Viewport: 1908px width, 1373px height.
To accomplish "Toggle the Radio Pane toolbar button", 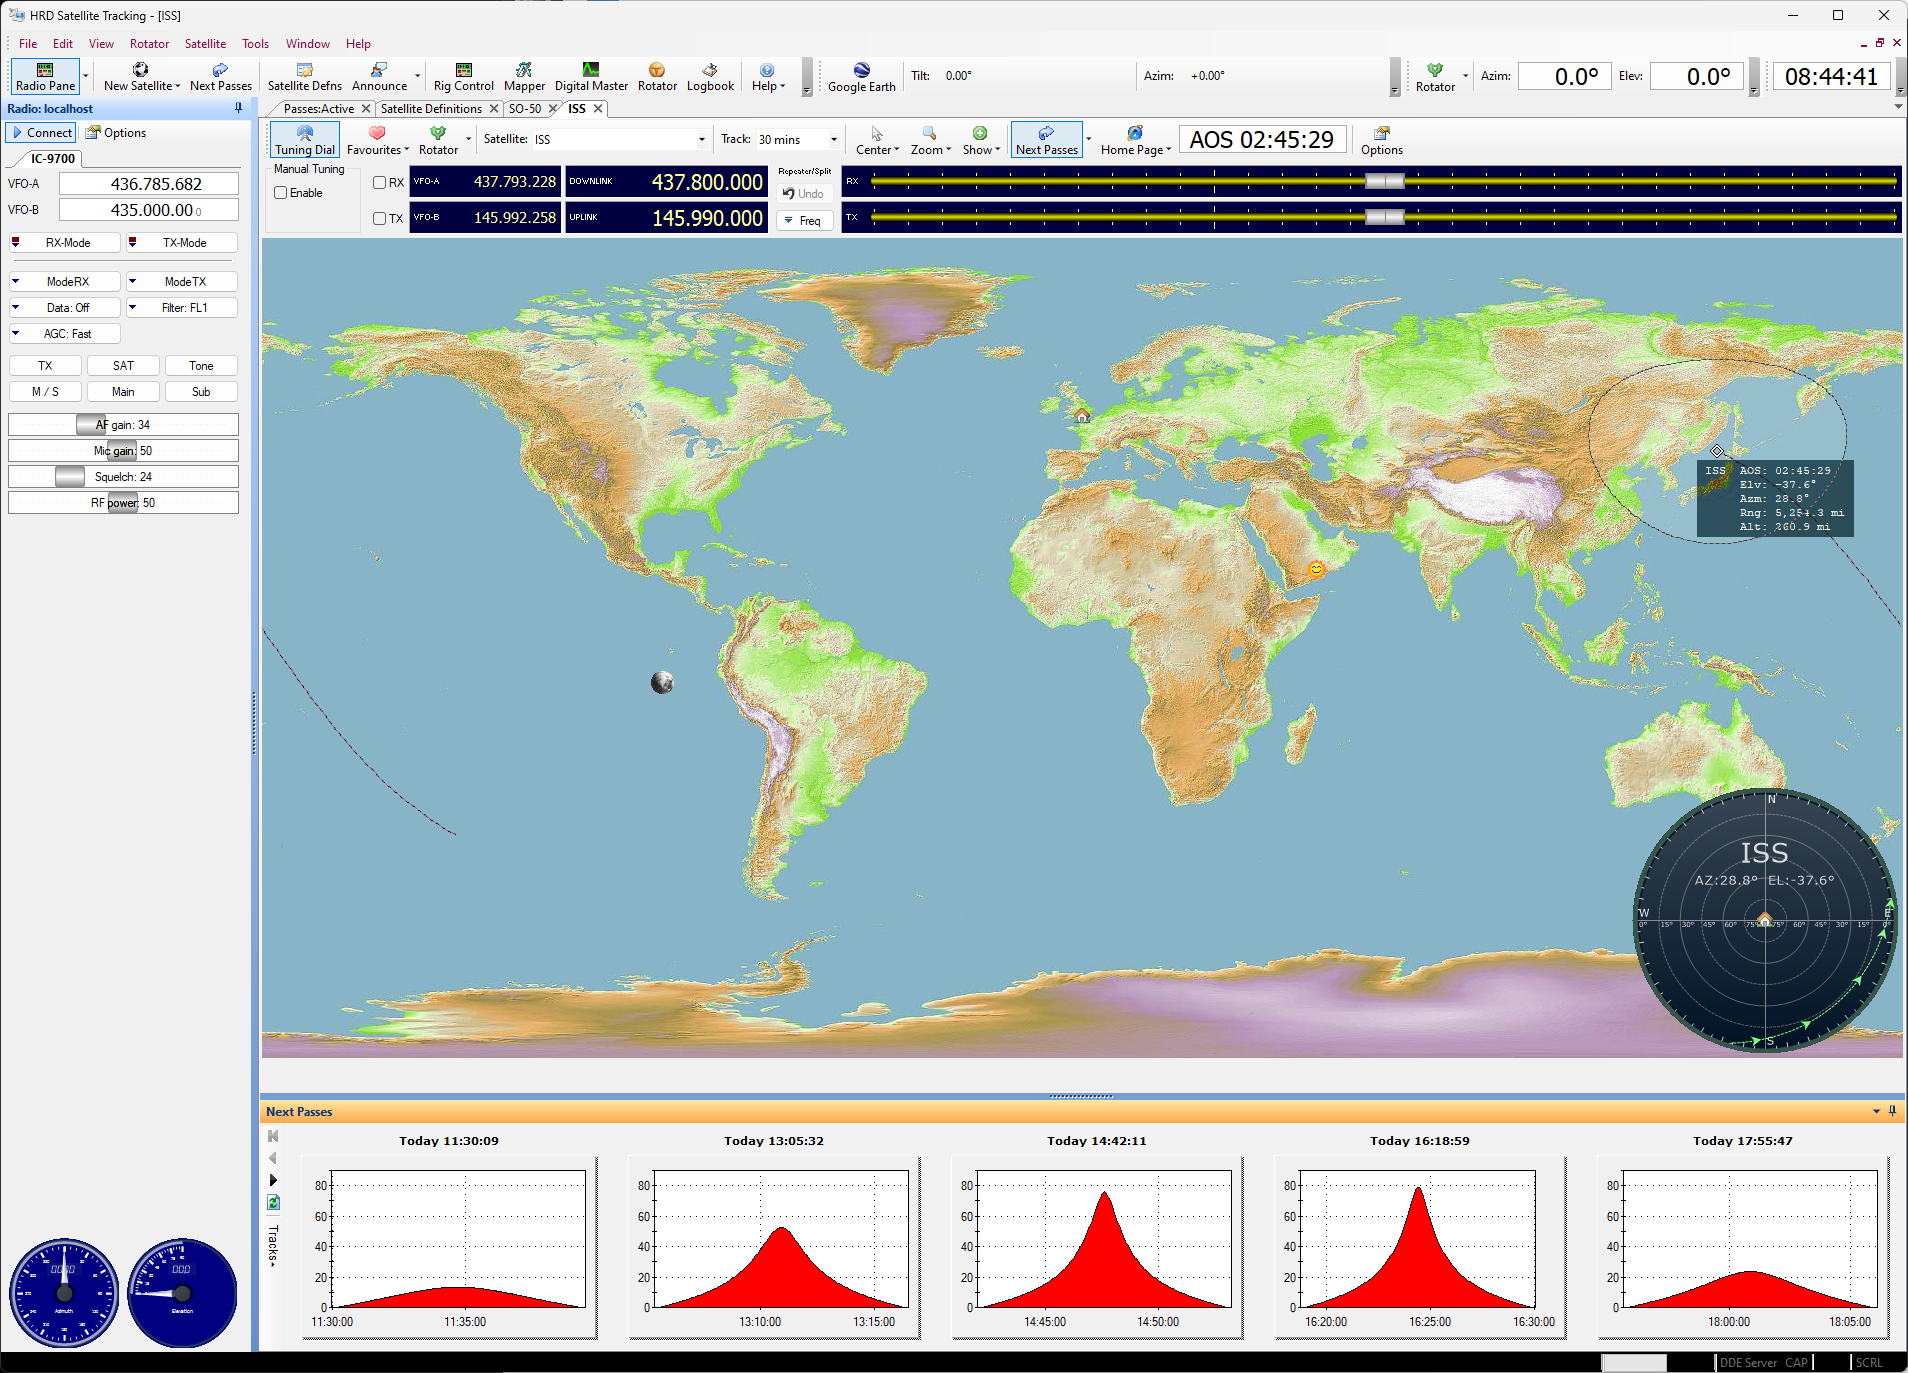I will click(x=45, y=76).
